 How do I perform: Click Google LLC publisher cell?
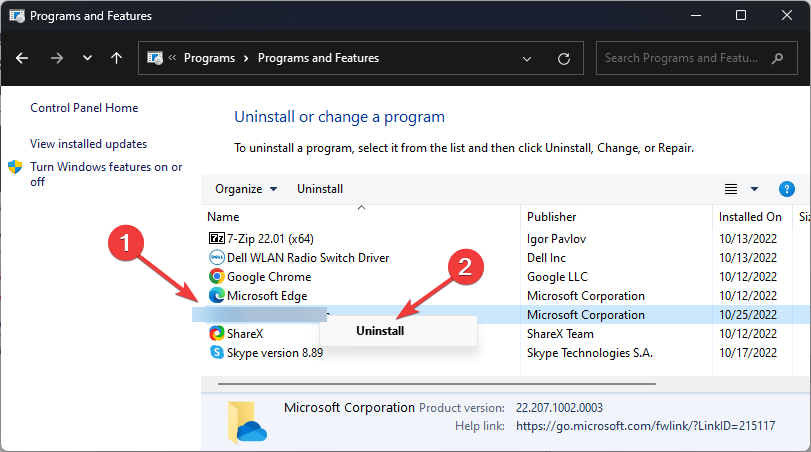coord(557,277)
